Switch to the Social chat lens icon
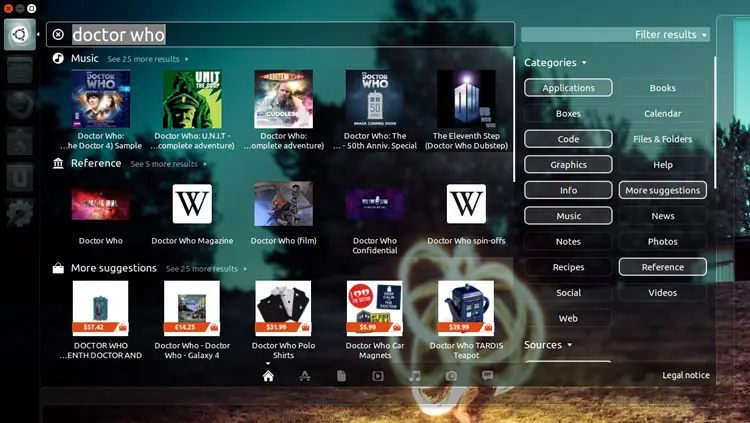The width and height of the screenshot is (750, 423). click(487, 376)
